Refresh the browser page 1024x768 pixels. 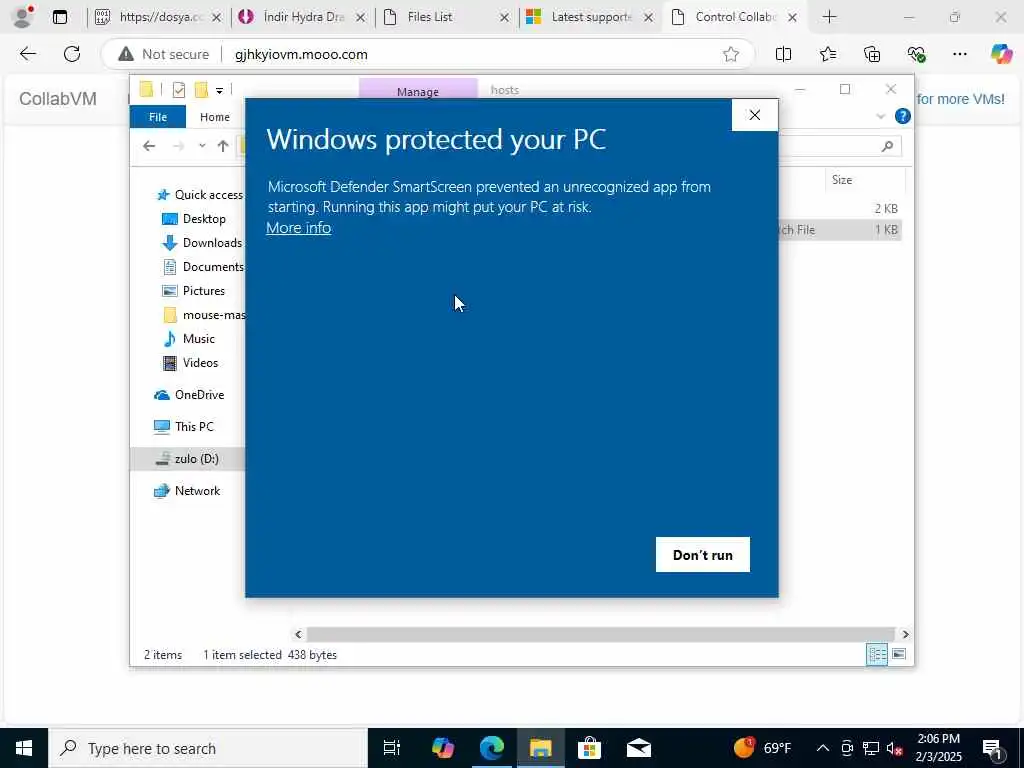click(x=72, y=54)
